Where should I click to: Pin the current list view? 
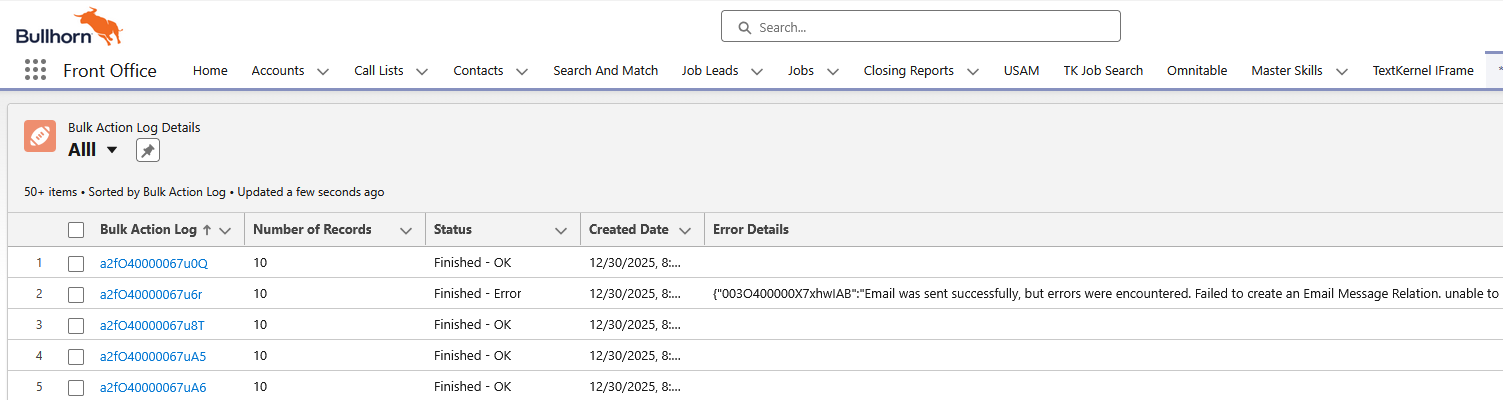(148, 150)
